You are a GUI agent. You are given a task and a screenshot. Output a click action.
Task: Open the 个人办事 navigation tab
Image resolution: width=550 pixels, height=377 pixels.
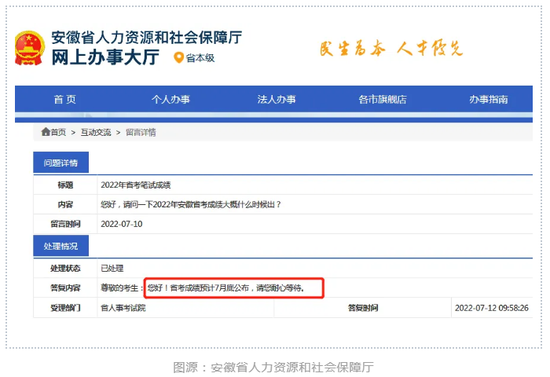(x=171, y=100)
